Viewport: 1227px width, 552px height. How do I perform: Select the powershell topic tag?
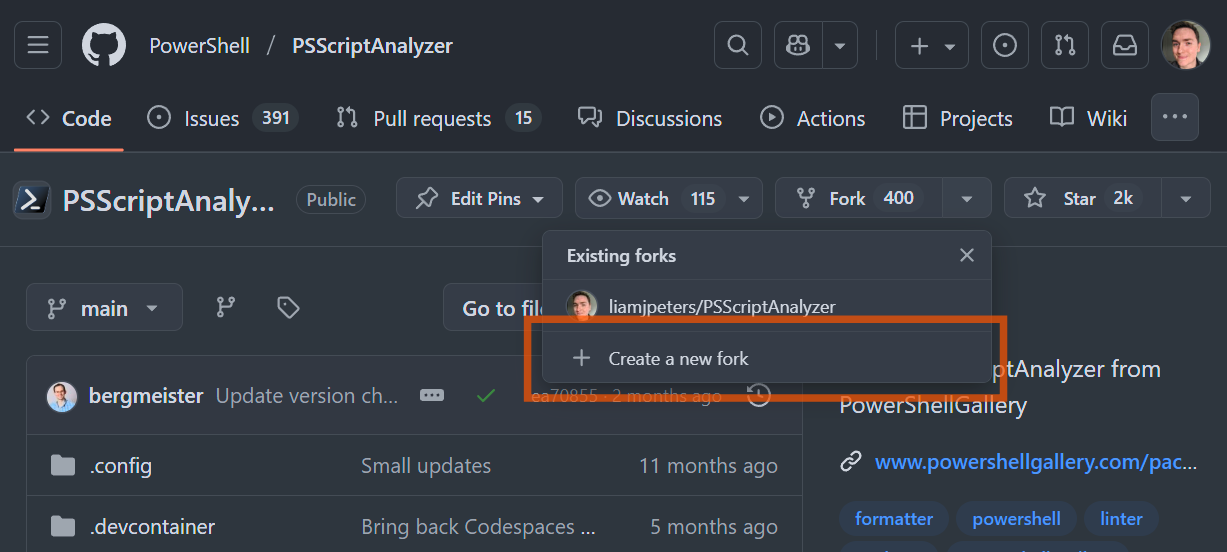click(x=1016, y=519)
